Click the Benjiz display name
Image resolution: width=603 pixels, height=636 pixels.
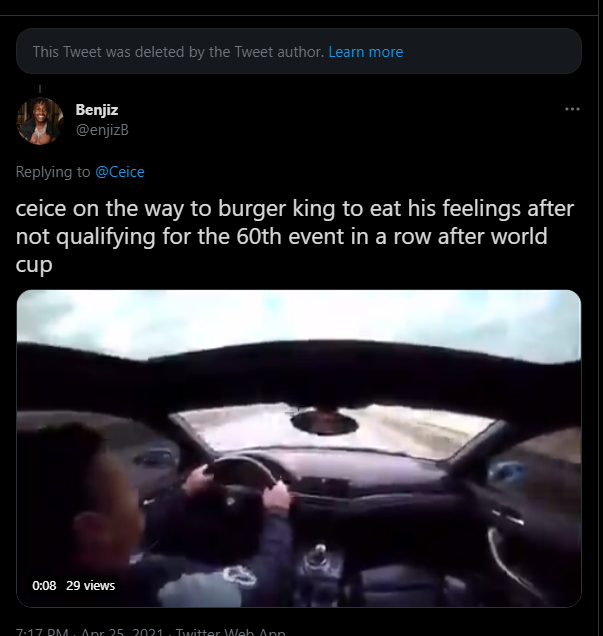97,109
